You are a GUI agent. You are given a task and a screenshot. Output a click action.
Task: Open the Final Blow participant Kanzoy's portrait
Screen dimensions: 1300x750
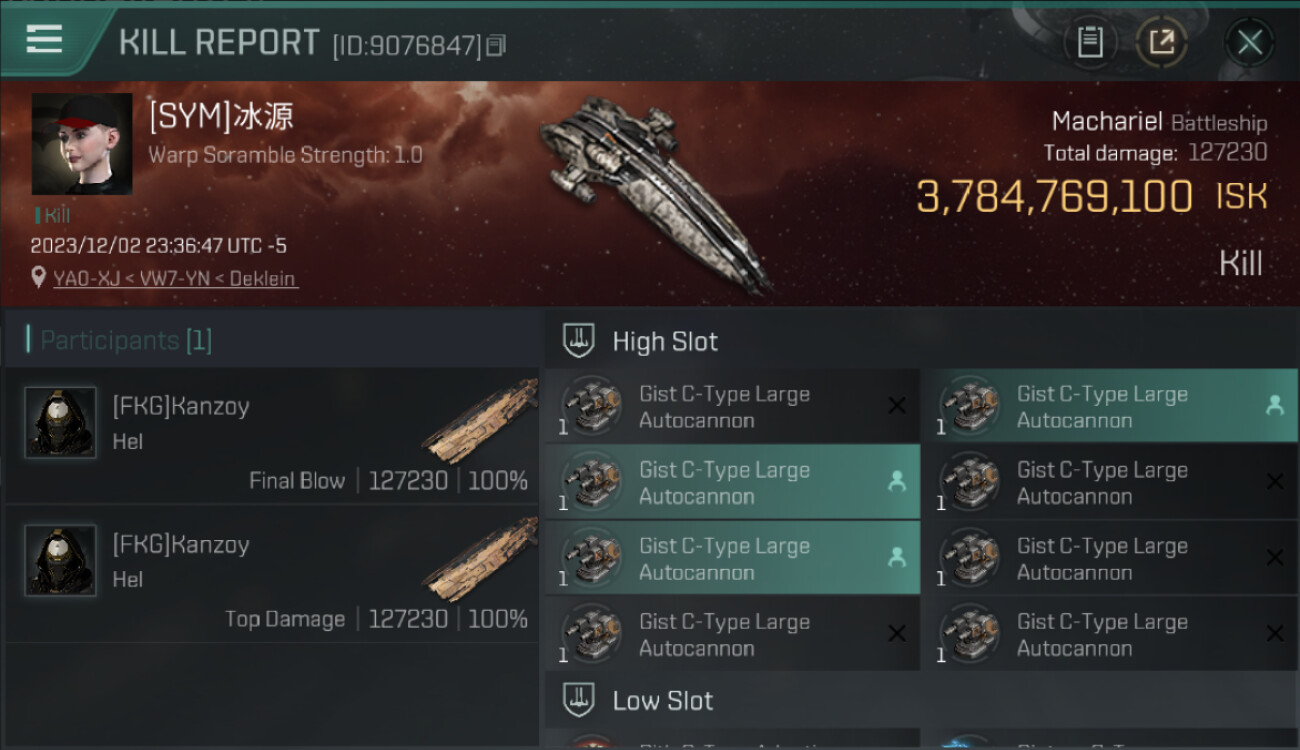60,423
